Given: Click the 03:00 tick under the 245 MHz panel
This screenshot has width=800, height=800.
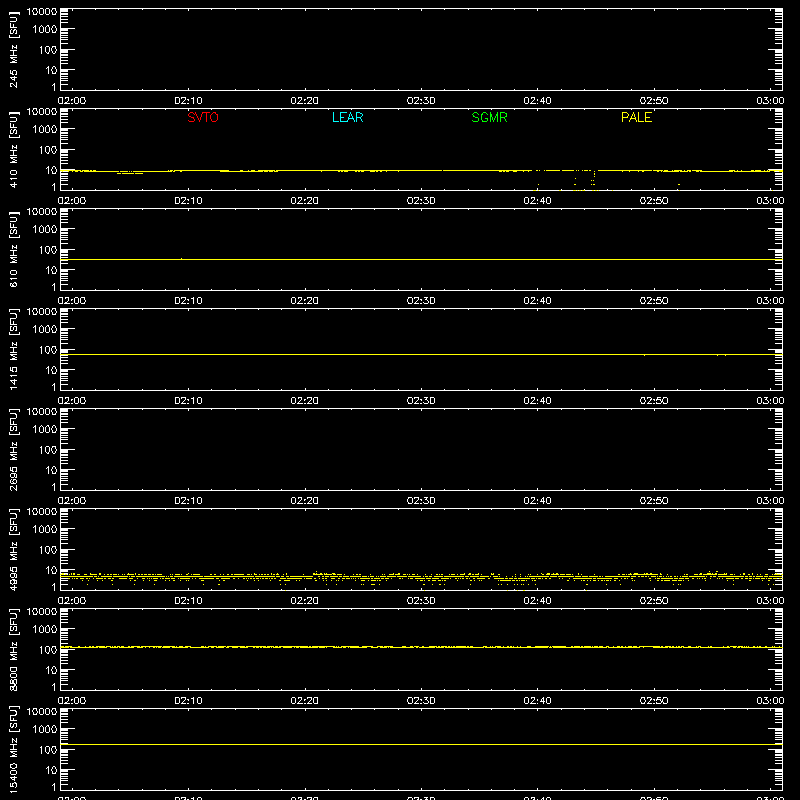Looking at the screenshot, I should point(770,101).
